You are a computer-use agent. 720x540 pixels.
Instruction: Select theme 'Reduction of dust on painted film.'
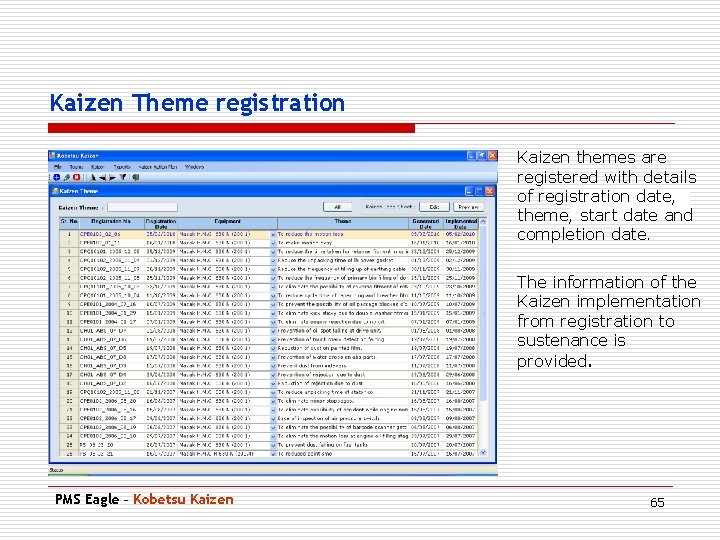[x=320, y=349]
